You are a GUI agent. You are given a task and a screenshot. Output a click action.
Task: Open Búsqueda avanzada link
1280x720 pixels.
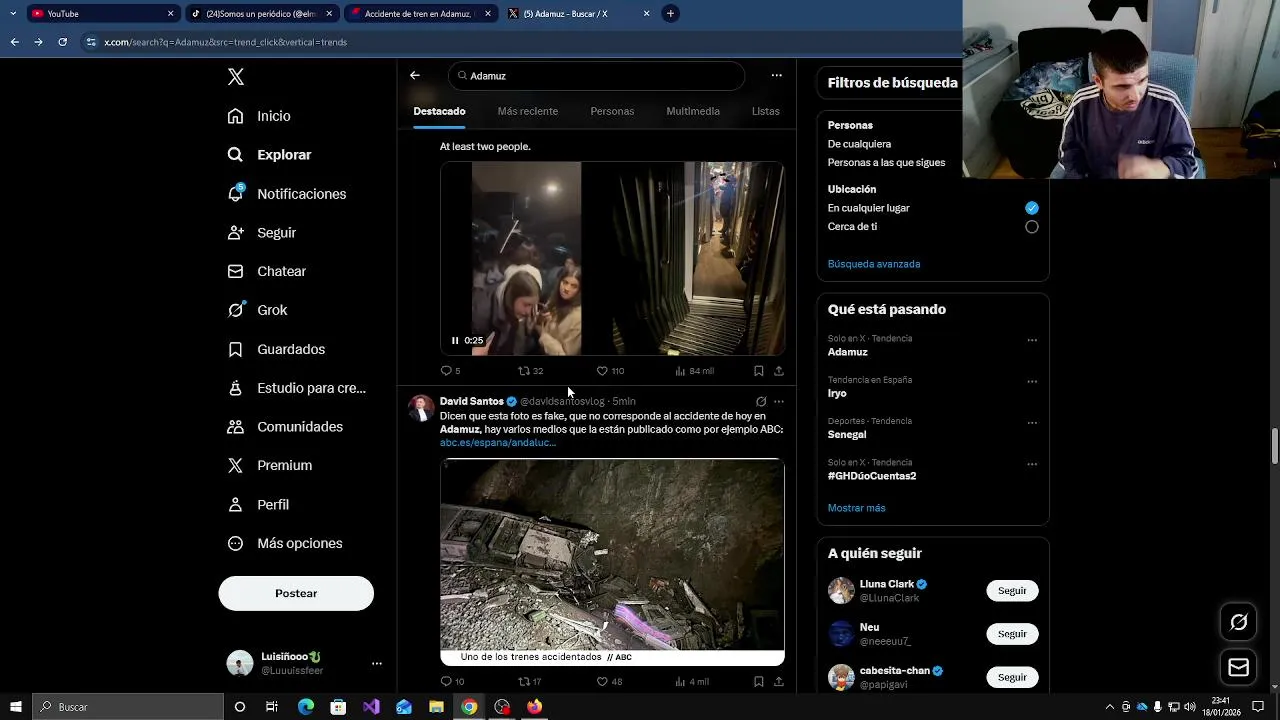(874, 264)
